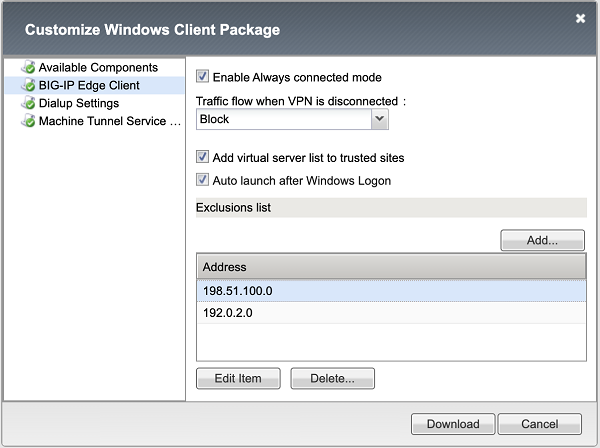Open the Available Components section

click(98, 67)
